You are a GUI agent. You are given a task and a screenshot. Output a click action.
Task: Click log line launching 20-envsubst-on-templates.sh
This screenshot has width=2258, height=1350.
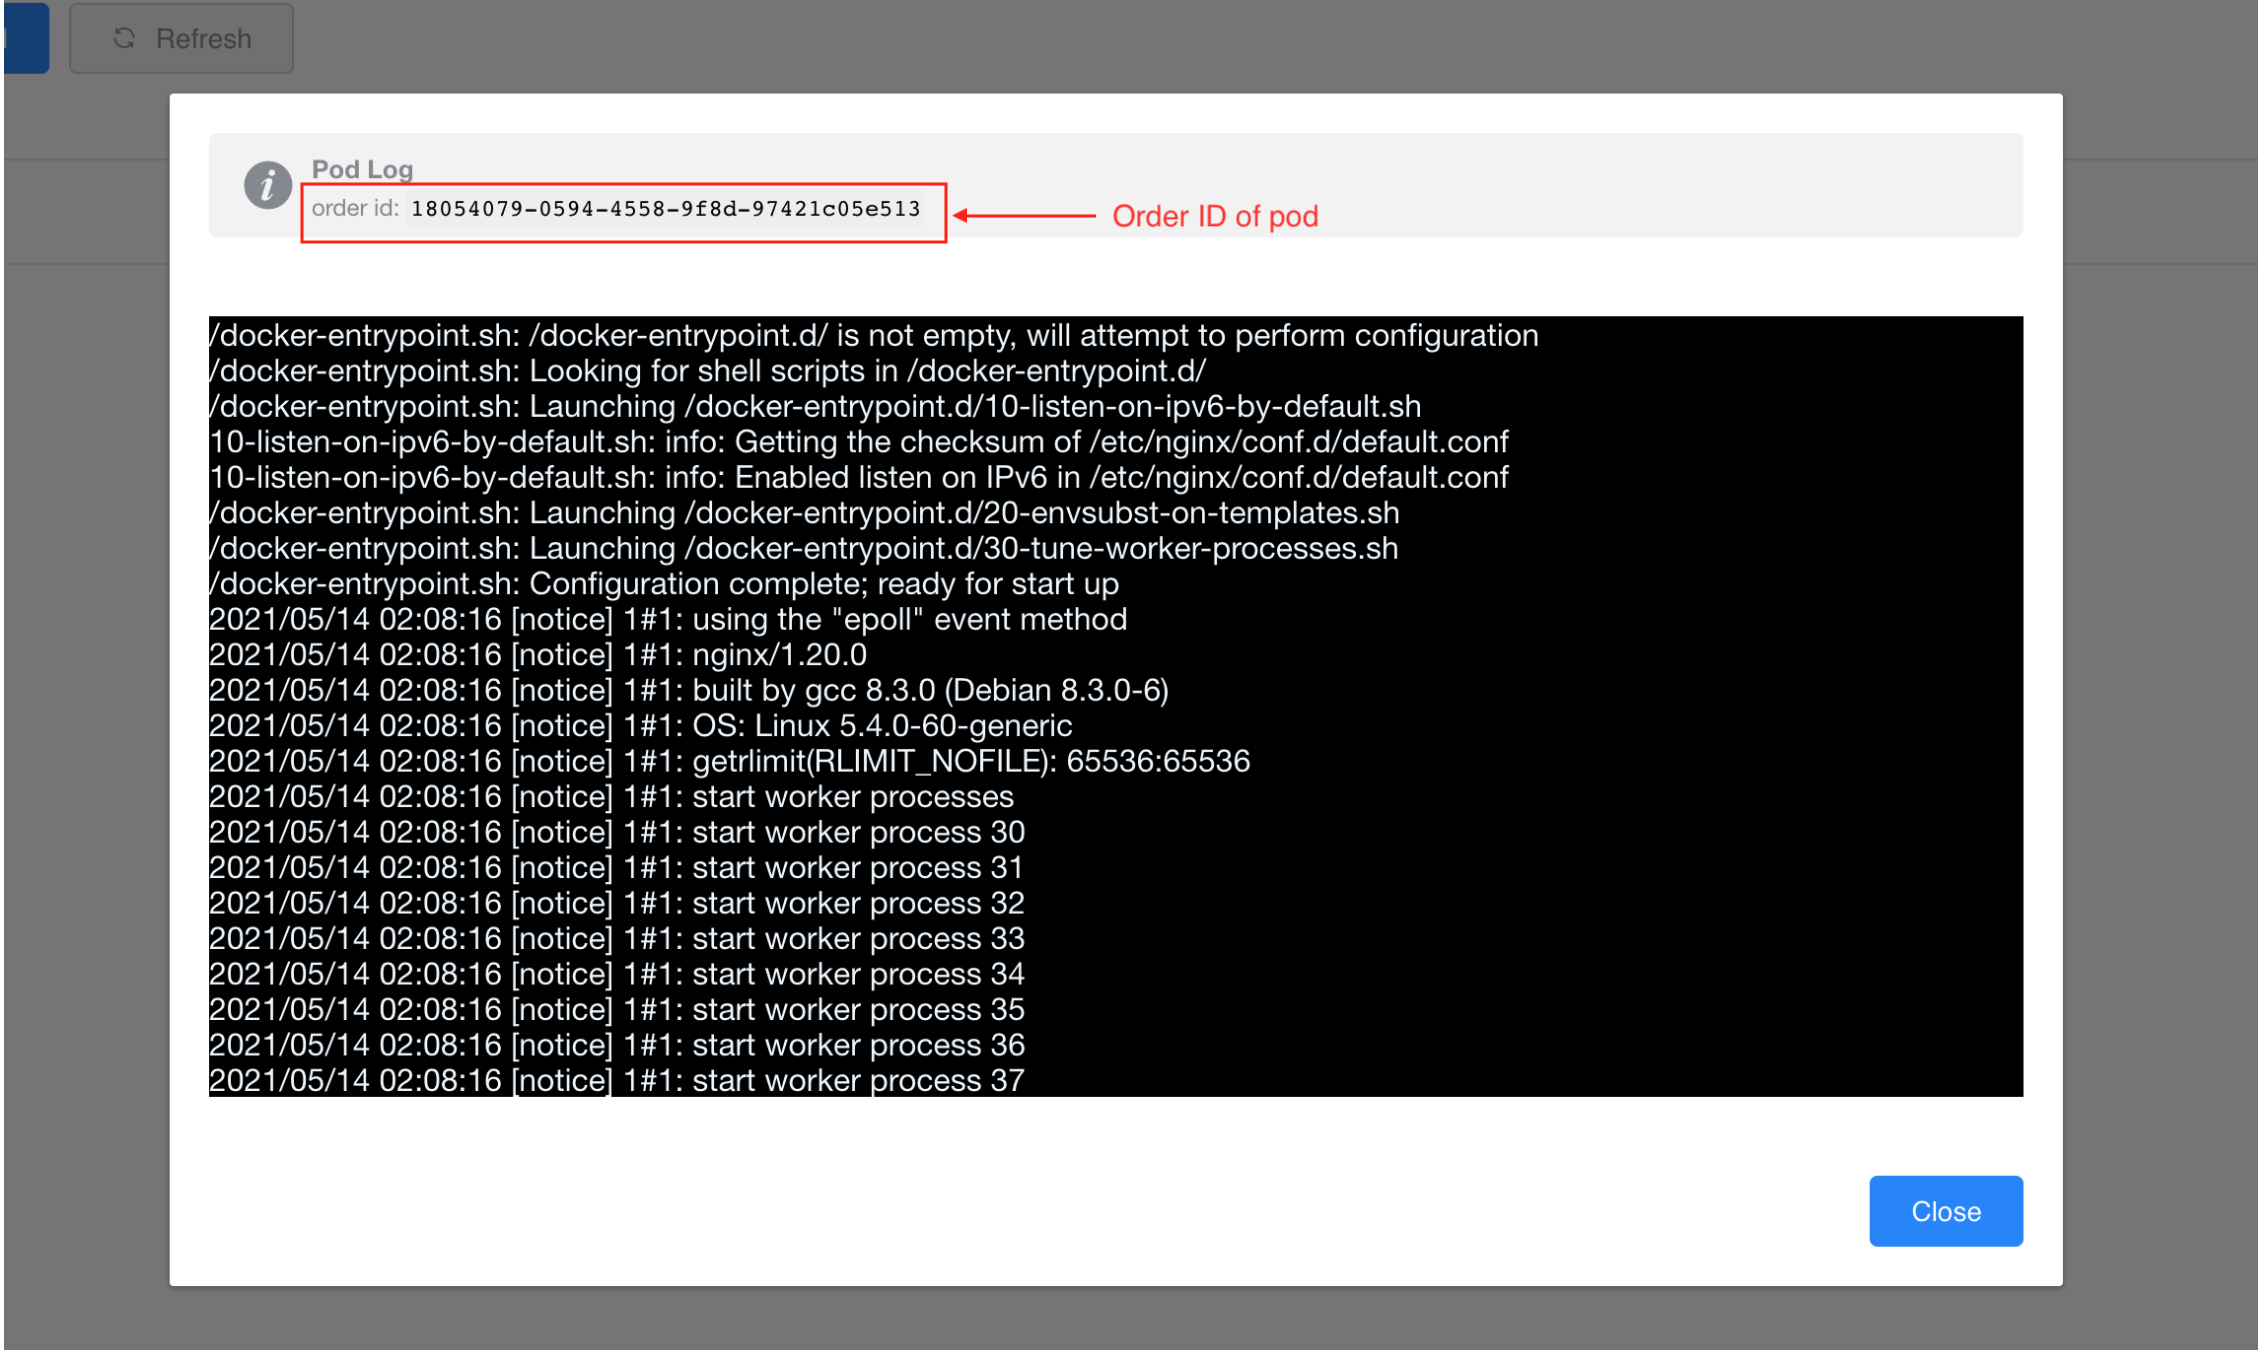click(x=804, y=512)
